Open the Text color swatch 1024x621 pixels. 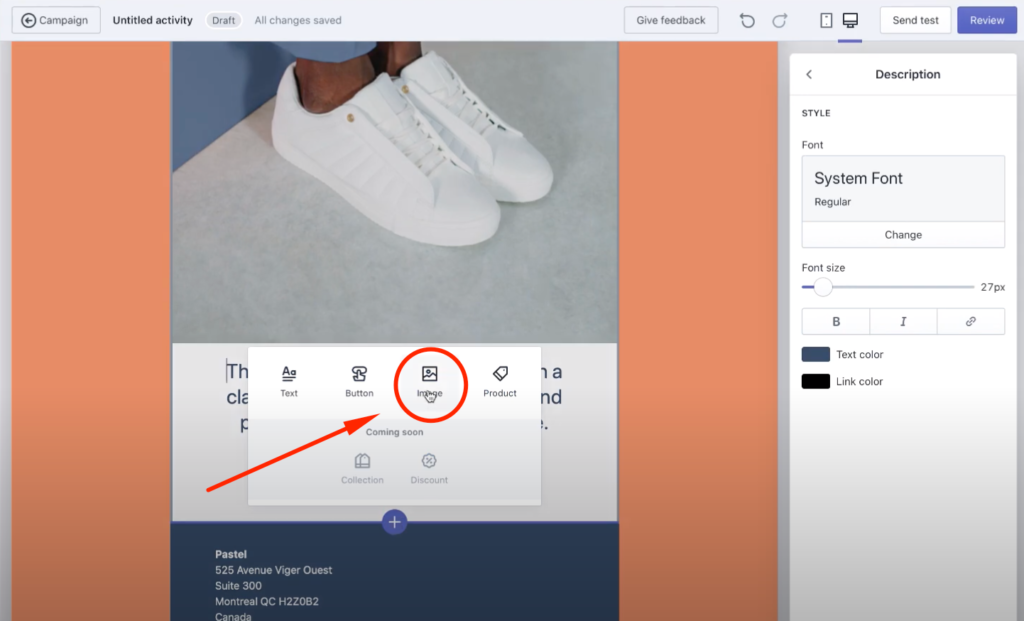(x=816, y=354)
